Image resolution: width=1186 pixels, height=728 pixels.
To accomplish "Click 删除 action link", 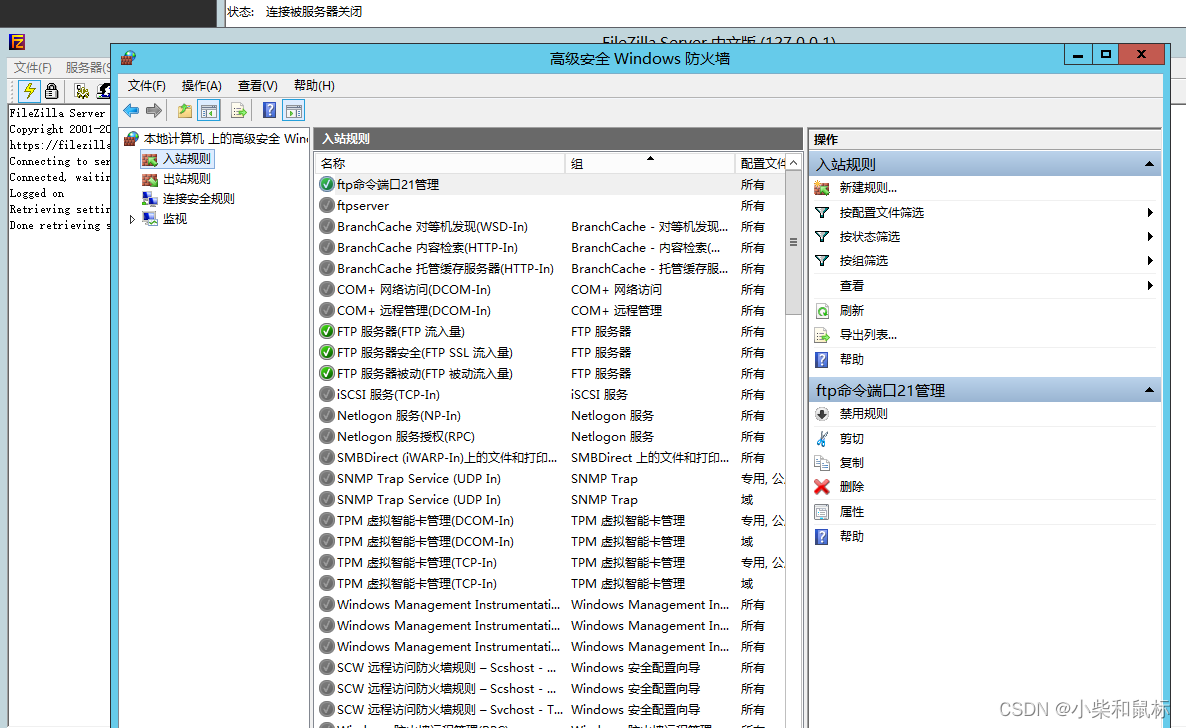I will 852,487.
